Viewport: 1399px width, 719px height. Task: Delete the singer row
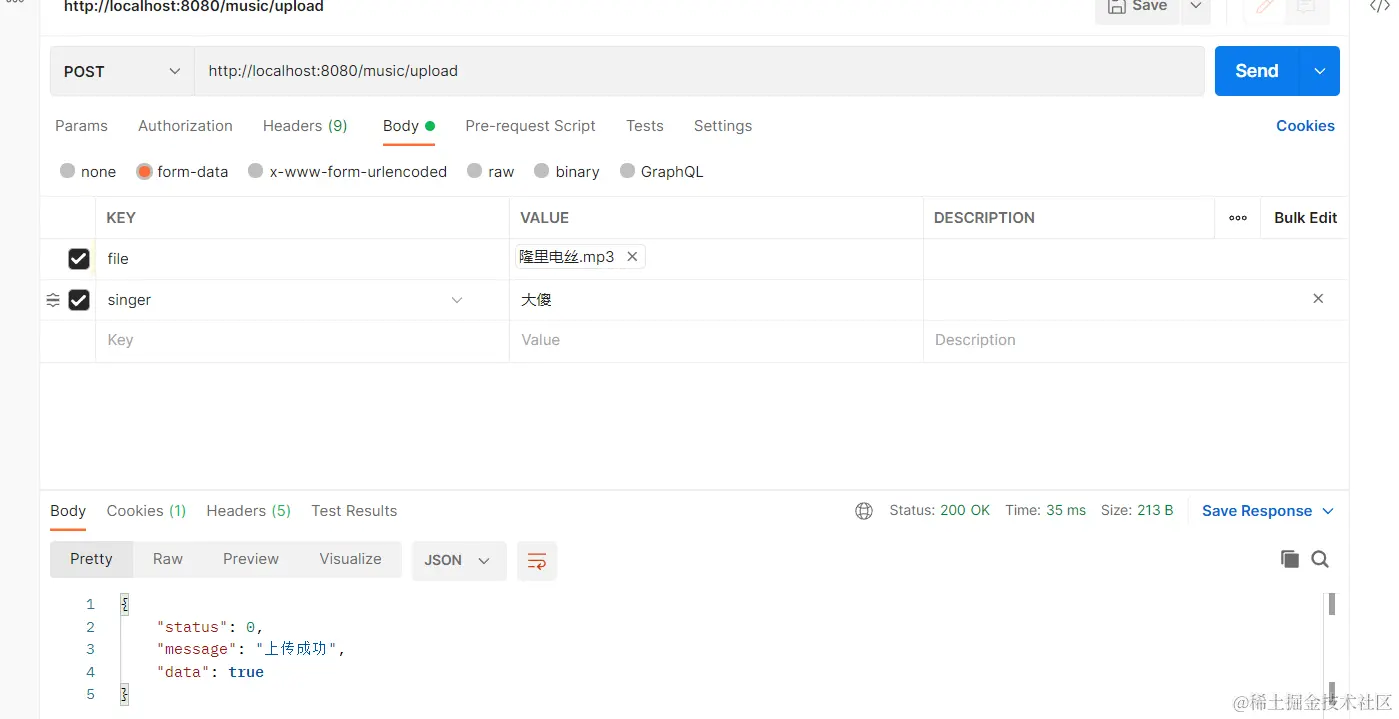(x=1318, y=299)
